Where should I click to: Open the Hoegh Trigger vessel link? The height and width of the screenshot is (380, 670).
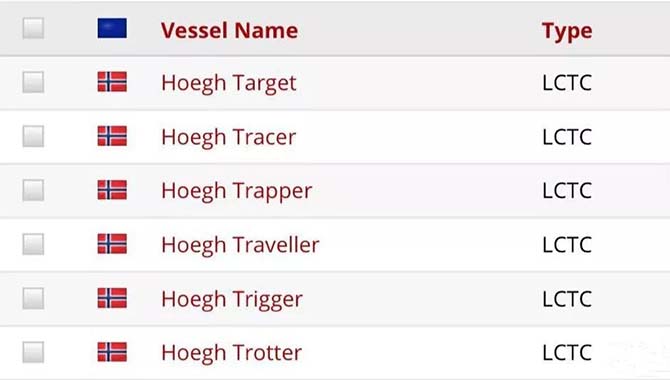(232, 299)
